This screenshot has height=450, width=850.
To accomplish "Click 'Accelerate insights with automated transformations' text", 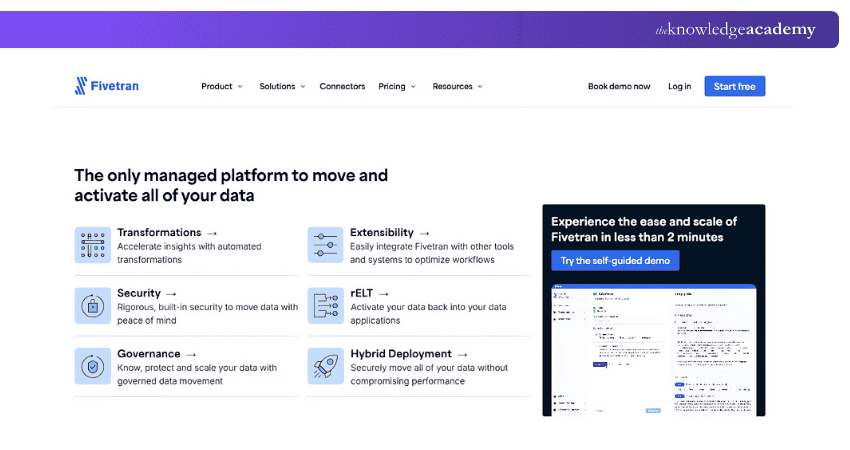I will 189,253.
